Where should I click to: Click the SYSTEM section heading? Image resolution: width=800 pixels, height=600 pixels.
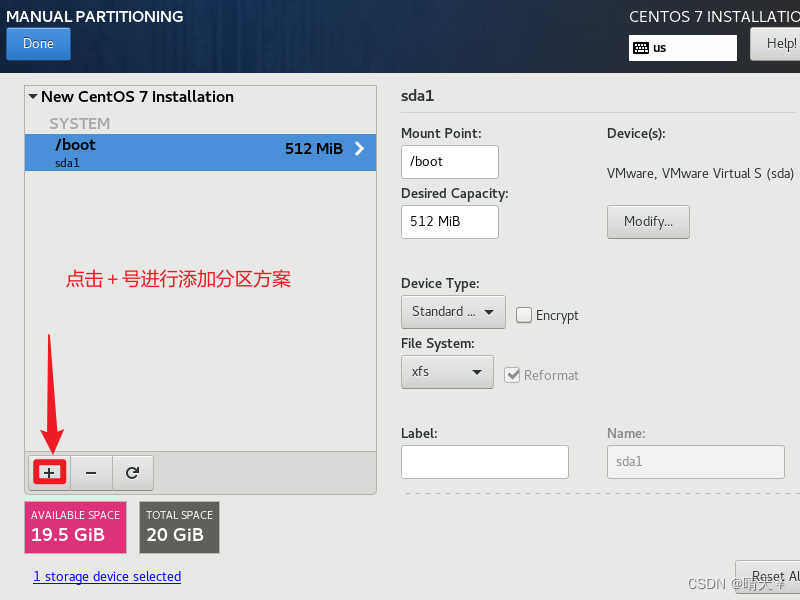80,123
